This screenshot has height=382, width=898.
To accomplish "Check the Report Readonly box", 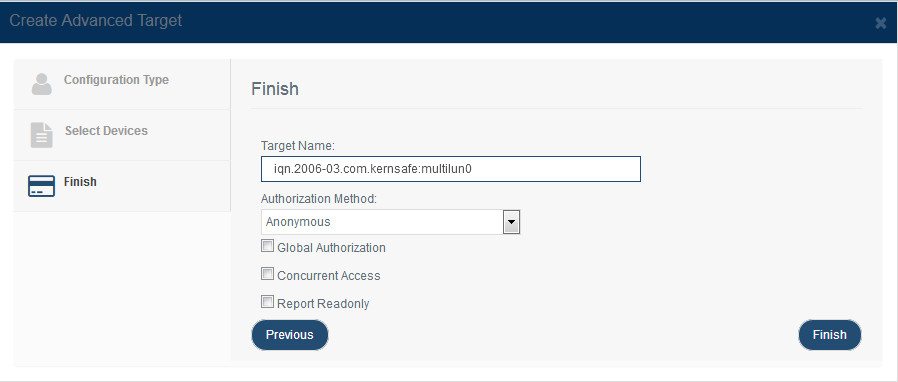I will pyautogui.click(x=267, y=302).
